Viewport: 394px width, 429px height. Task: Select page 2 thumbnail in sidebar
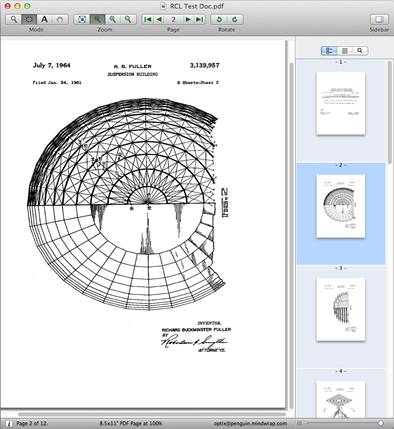pos(341,206)
